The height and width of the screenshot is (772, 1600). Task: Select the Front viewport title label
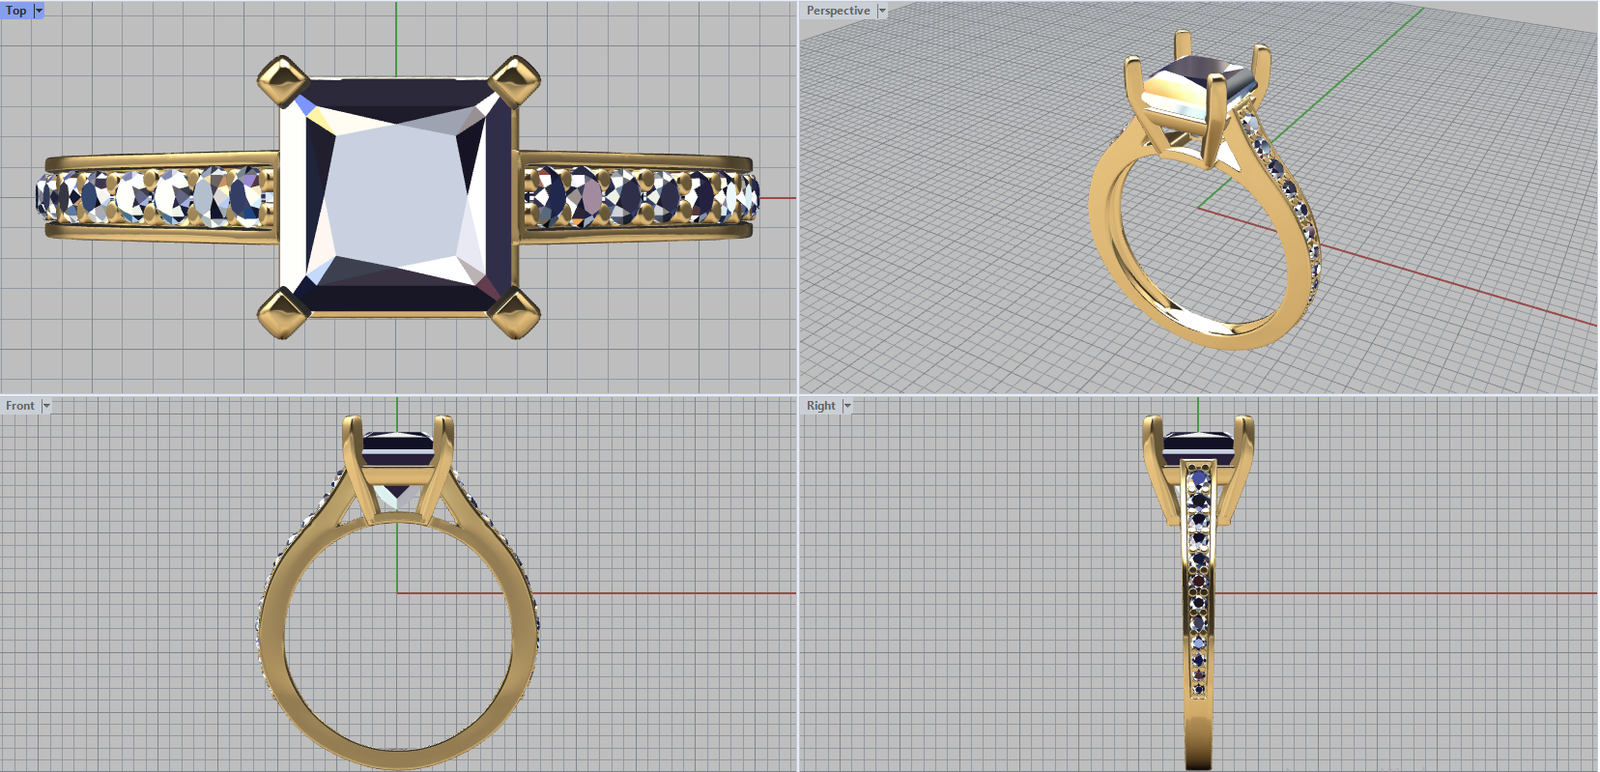coord(20,406)
